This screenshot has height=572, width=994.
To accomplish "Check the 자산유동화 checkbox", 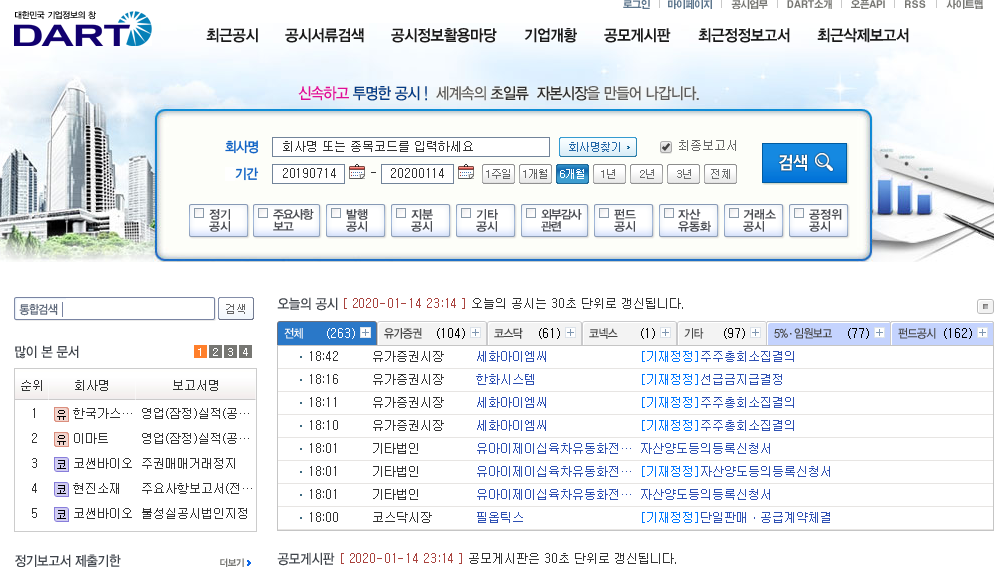I will point(669,214).
